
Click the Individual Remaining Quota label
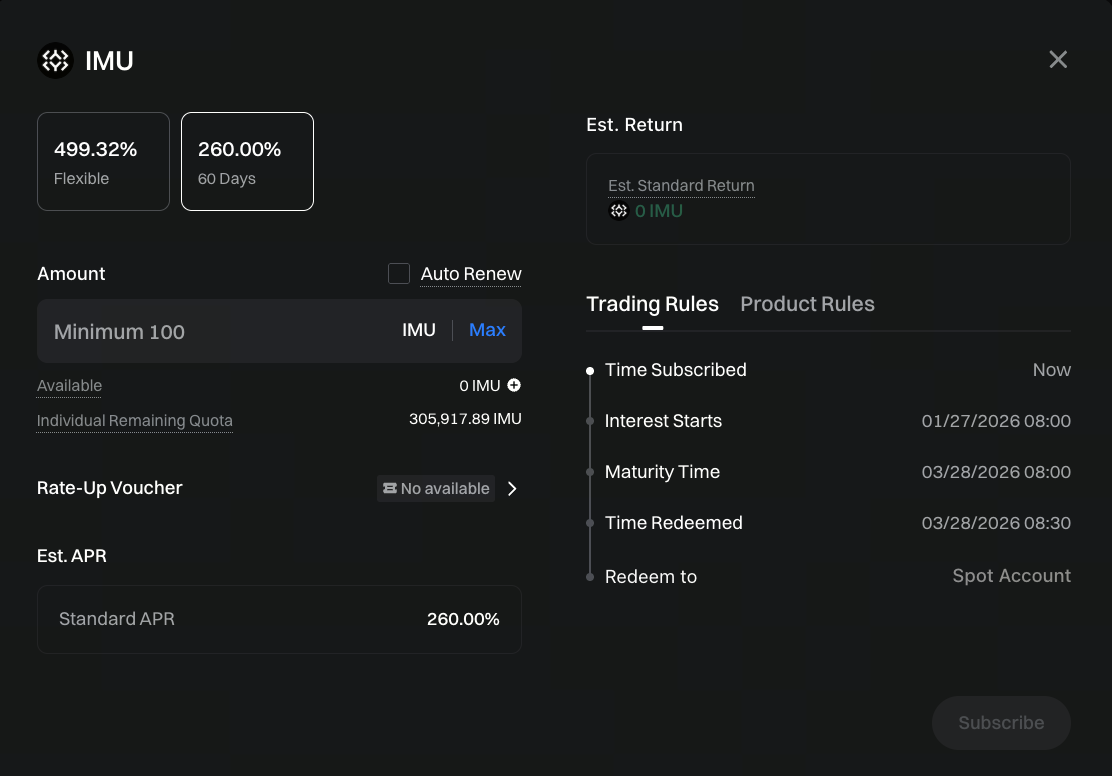click(135, 421)
